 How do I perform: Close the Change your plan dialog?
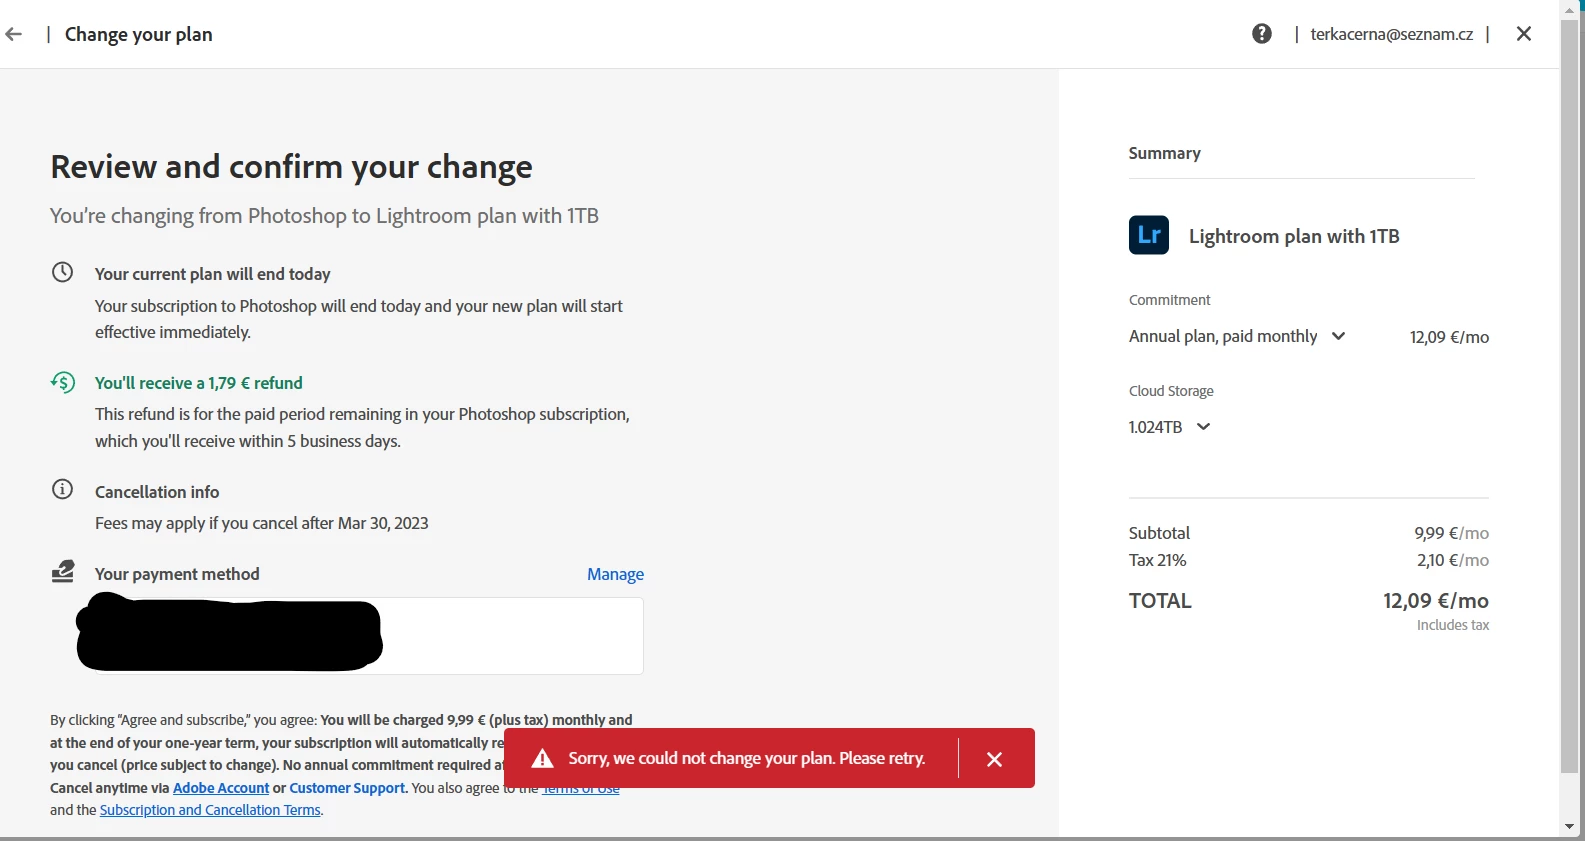point(1524,34)
